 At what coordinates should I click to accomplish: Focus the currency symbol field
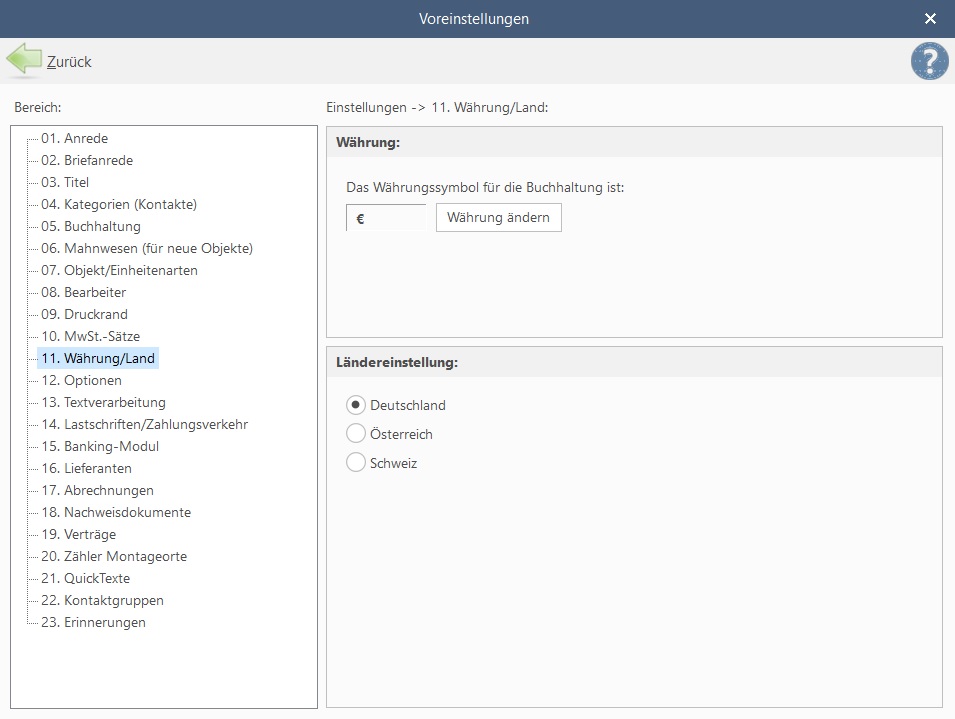[x=386, y=218]
